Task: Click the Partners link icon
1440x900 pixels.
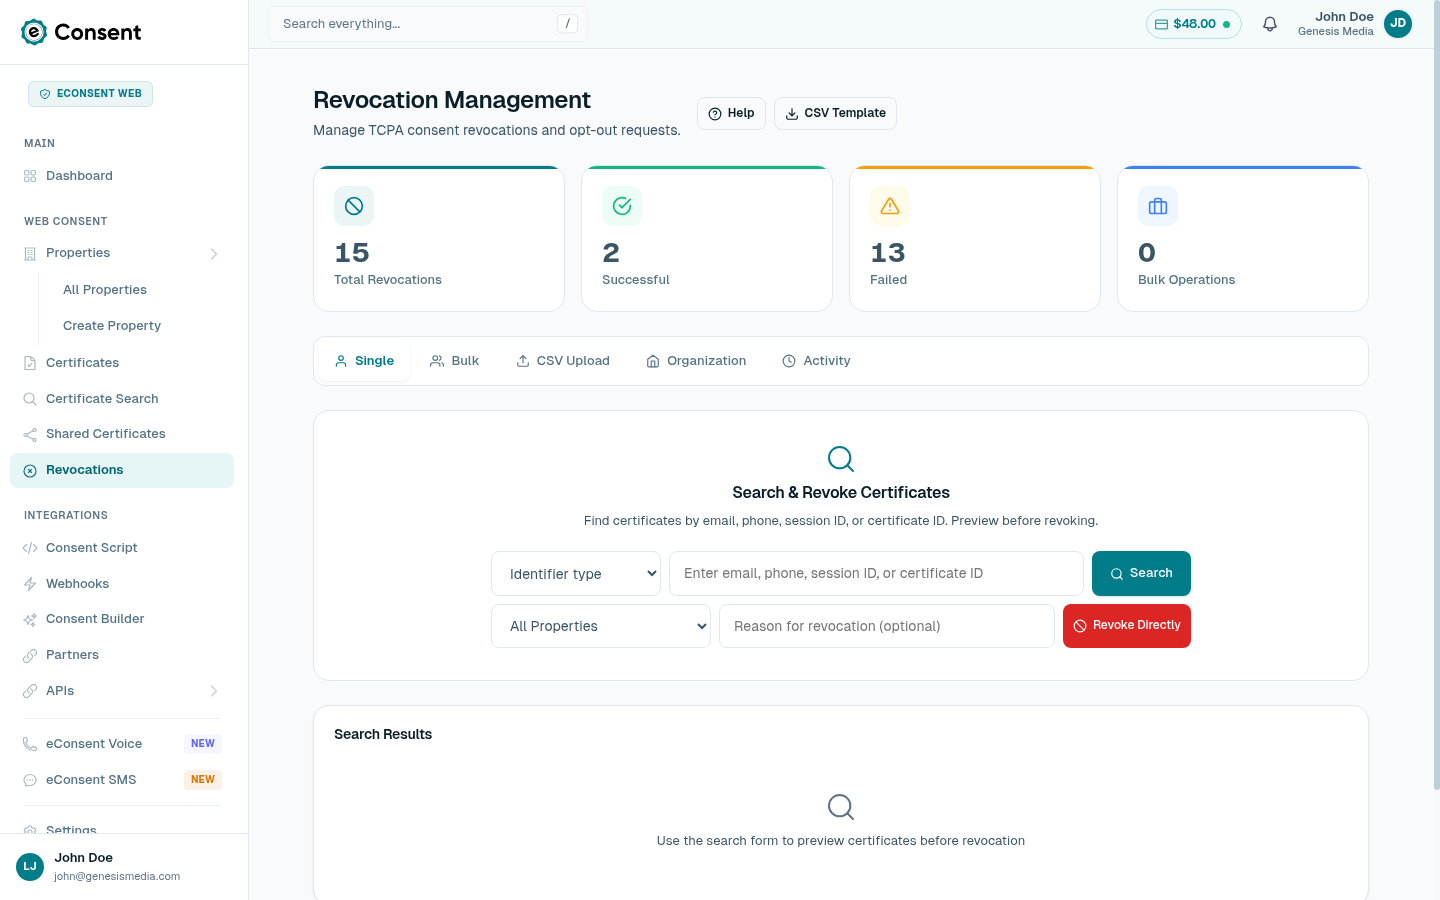Action: (30, 656)
